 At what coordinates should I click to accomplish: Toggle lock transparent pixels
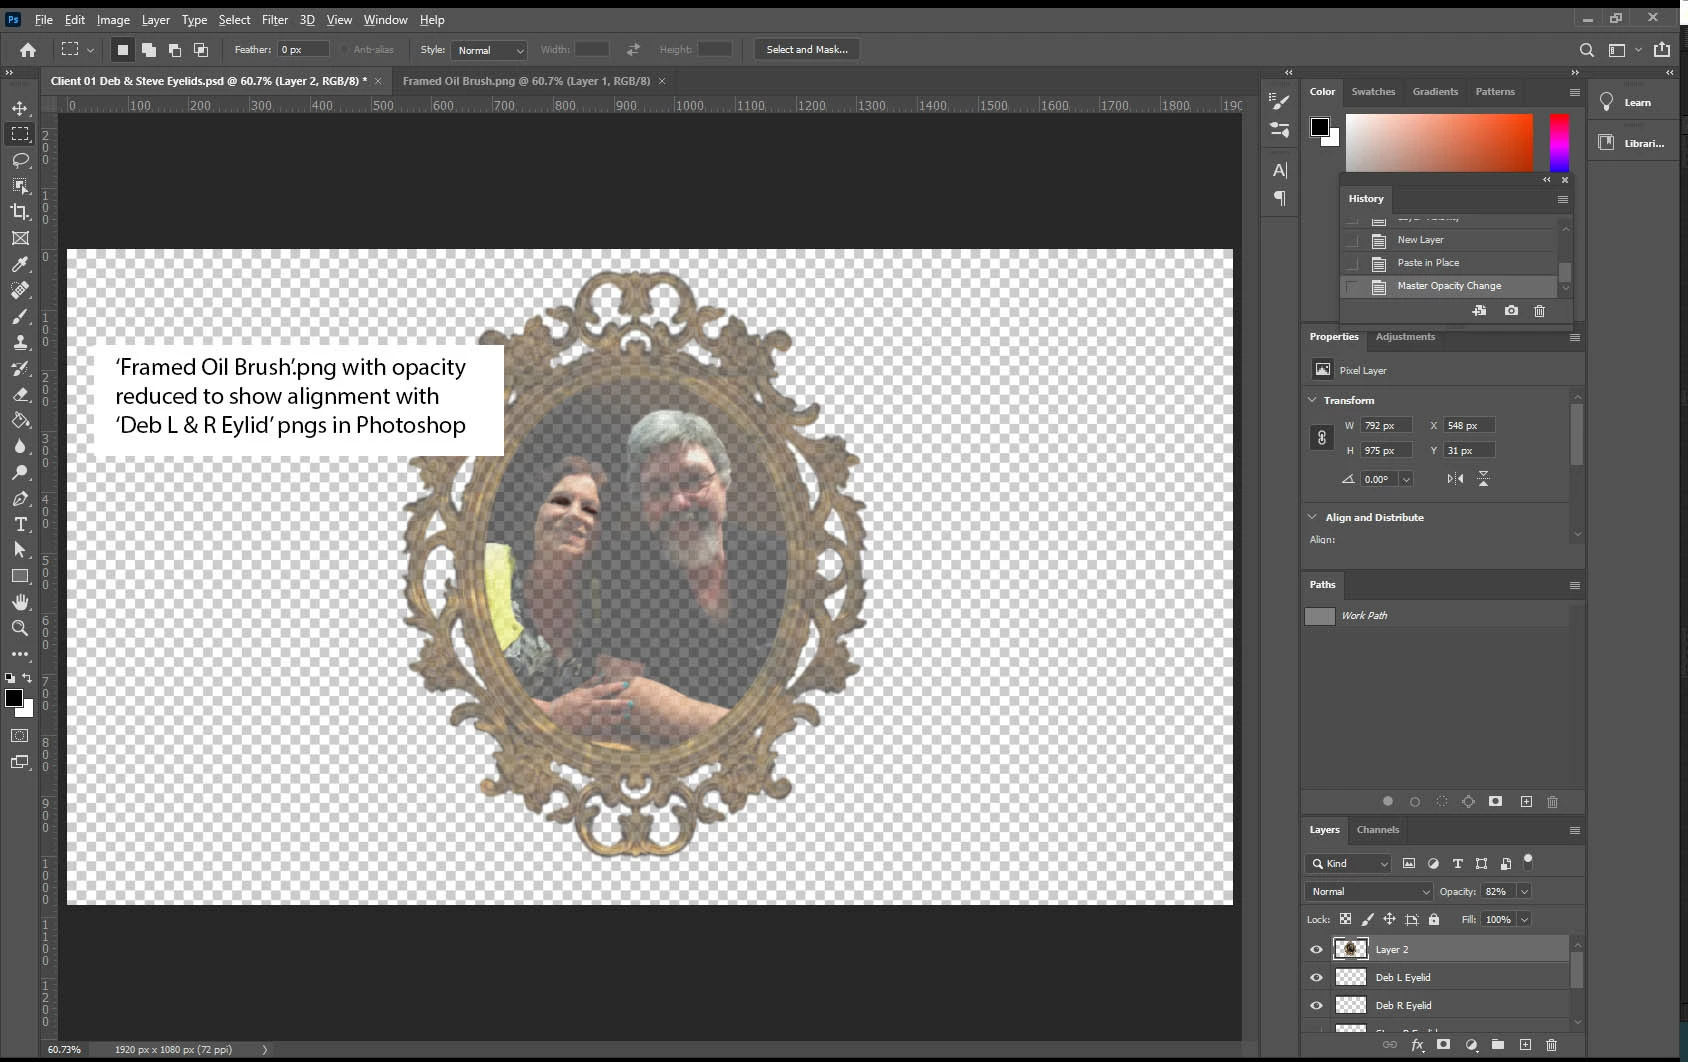1345,919
